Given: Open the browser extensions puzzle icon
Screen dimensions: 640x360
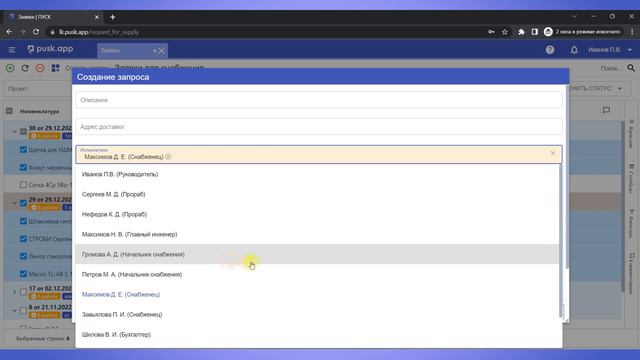Looking at the screenshot, I should [x=521, y=32].
